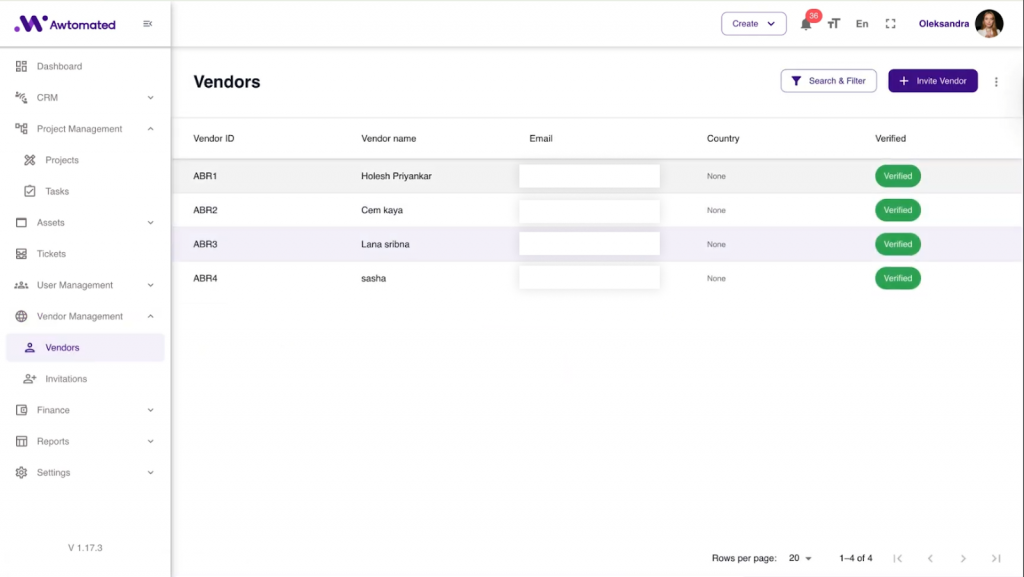
Task: Open Search & Filter
Action: (x=828, y=81)
